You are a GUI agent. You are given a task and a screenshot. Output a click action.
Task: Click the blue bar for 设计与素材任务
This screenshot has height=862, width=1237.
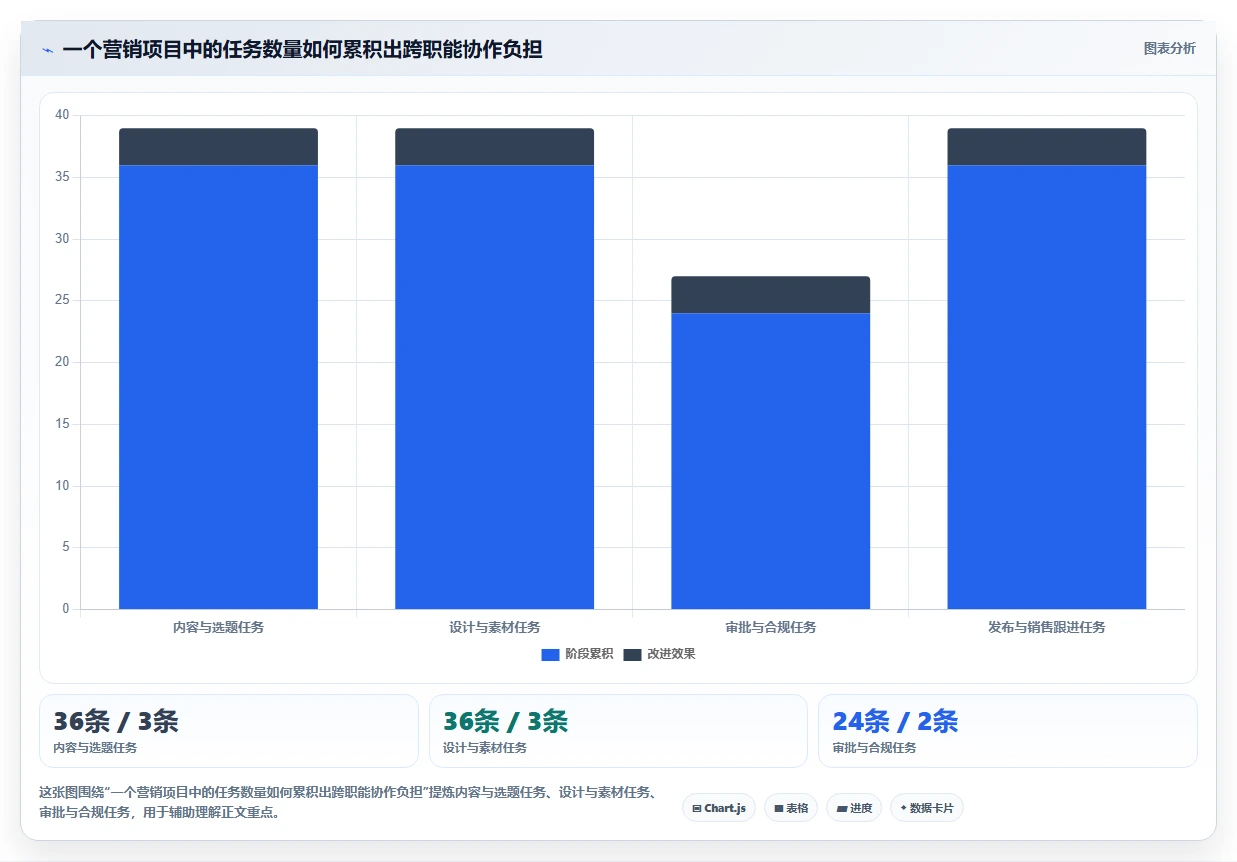(494, 387)
